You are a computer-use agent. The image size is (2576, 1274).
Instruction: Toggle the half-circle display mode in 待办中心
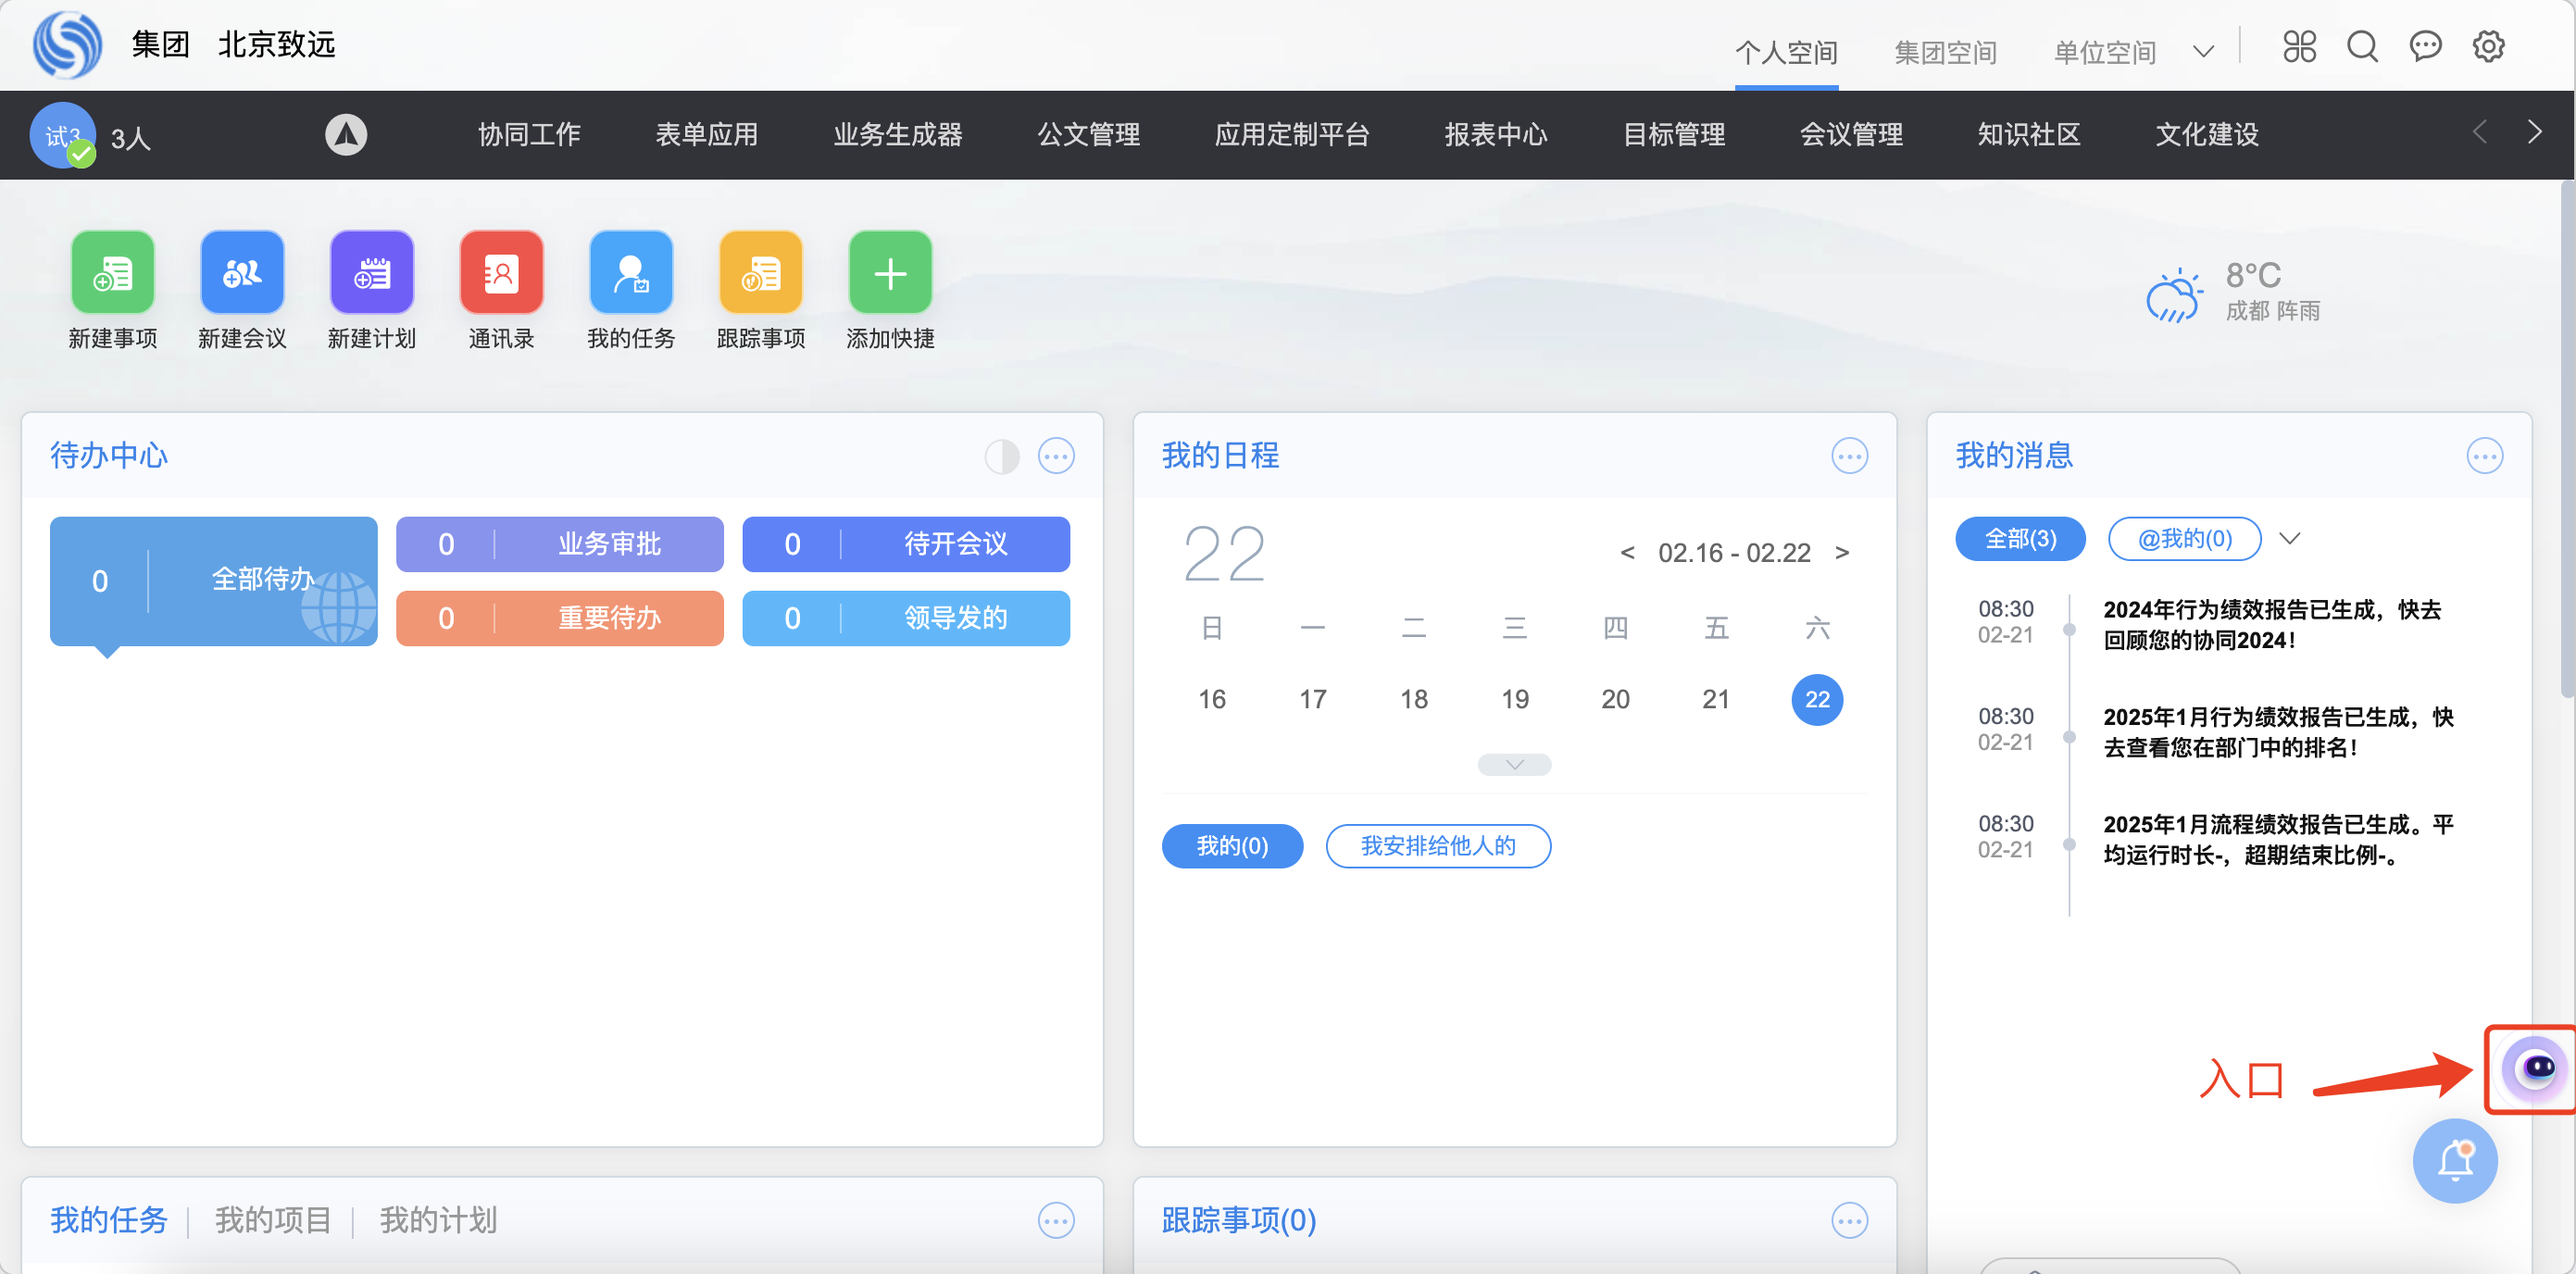coord(1001,456)
